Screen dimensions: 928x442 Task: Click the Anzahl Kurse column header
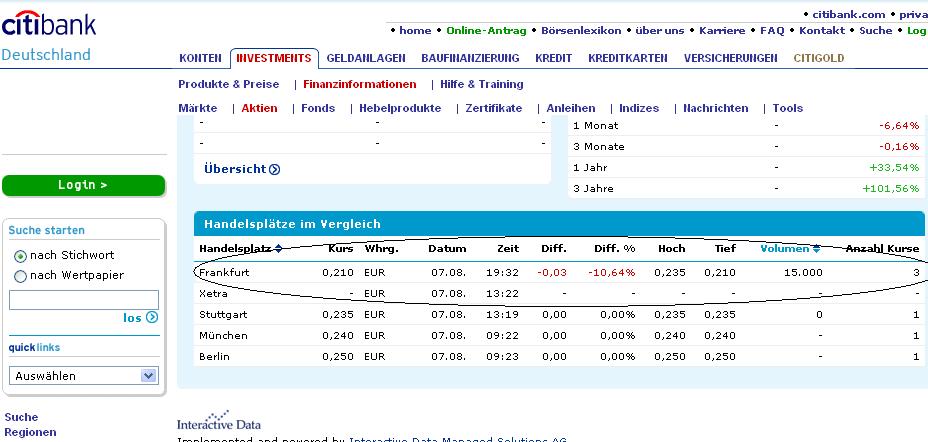tap(882, 249)
